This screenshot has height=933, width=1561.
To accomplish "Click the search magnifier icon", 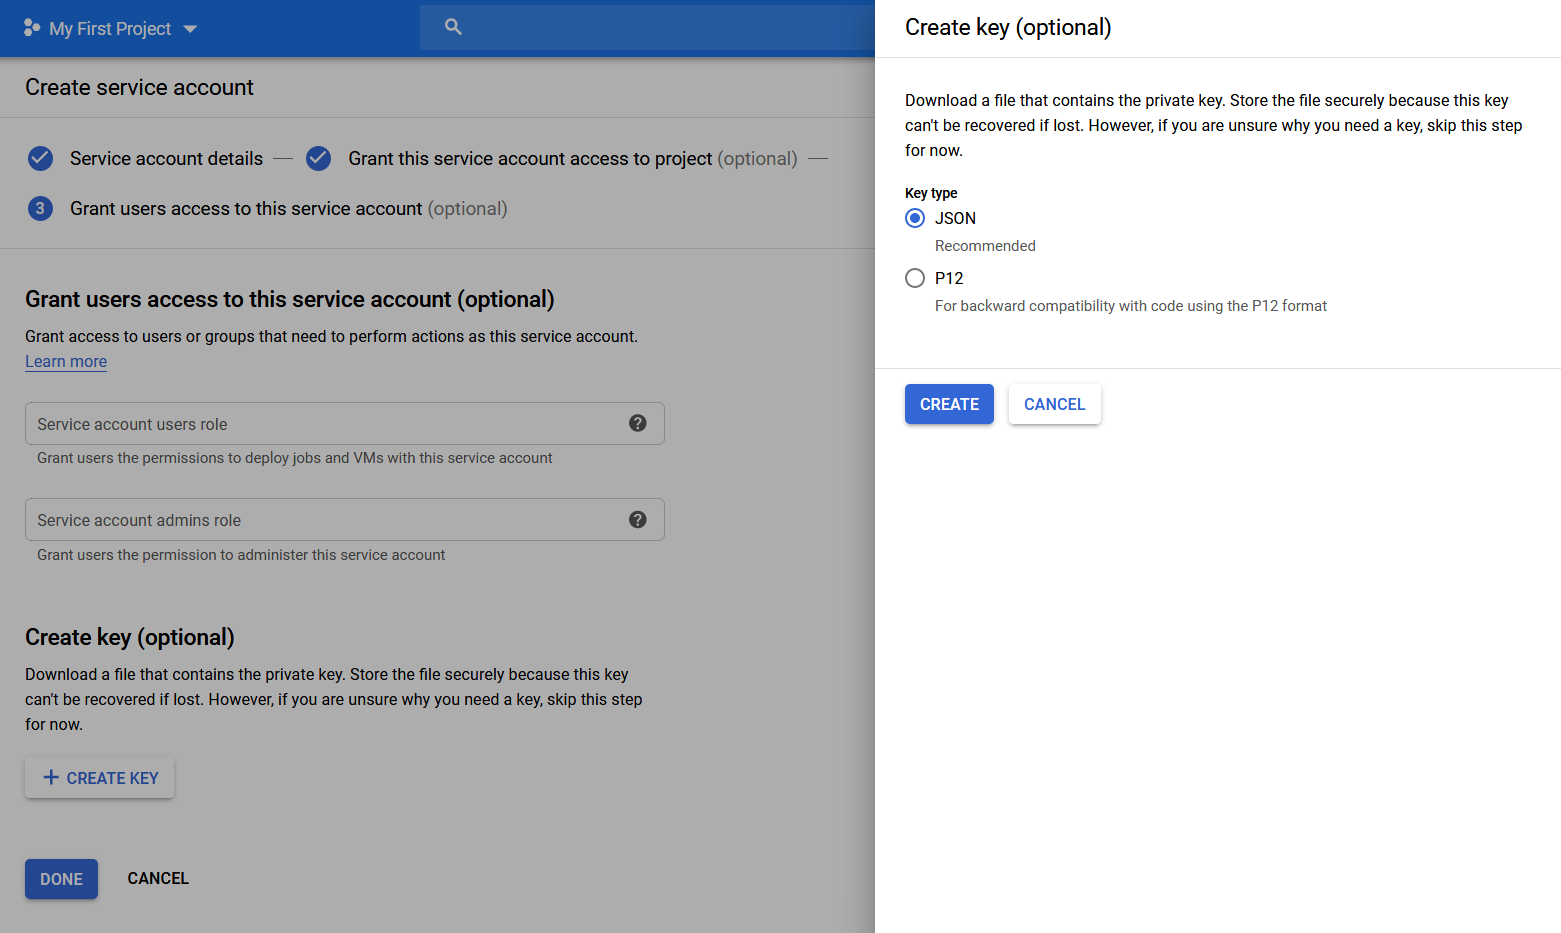I will [x=453, y=27].
